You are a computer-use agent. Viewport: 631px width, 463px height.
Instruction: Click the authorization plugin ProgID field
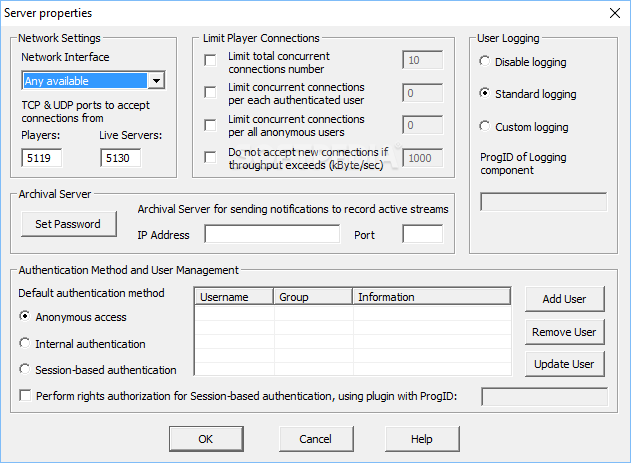[544, 397]
